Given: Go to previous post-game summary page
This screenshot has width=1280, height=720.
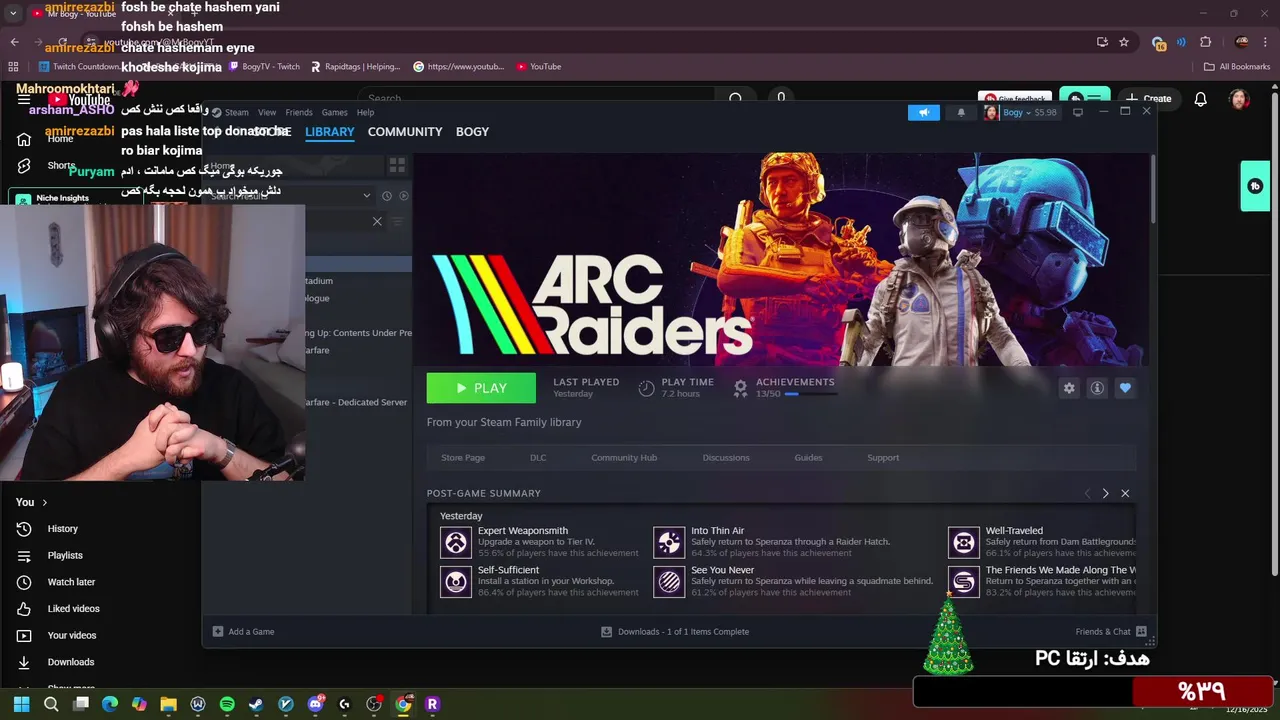Looking at the screenshot, I should pyautogui.click(x=1087, y=493).
